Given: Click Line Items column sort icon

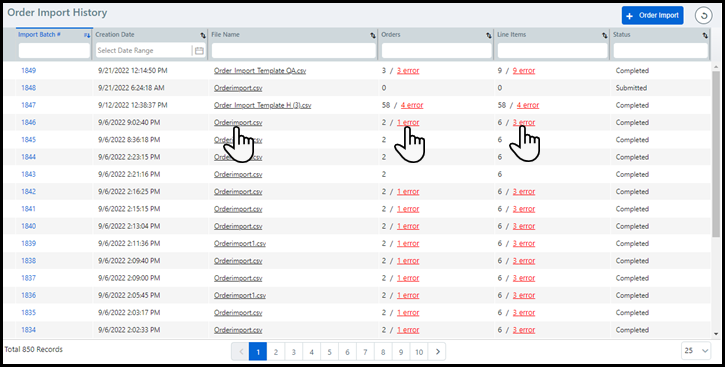Looking at the screenshot, I should 604,35.
